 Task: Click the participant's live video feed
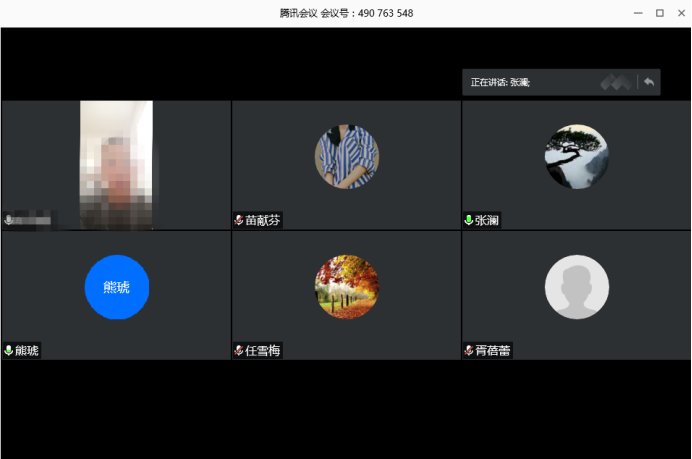116,165
